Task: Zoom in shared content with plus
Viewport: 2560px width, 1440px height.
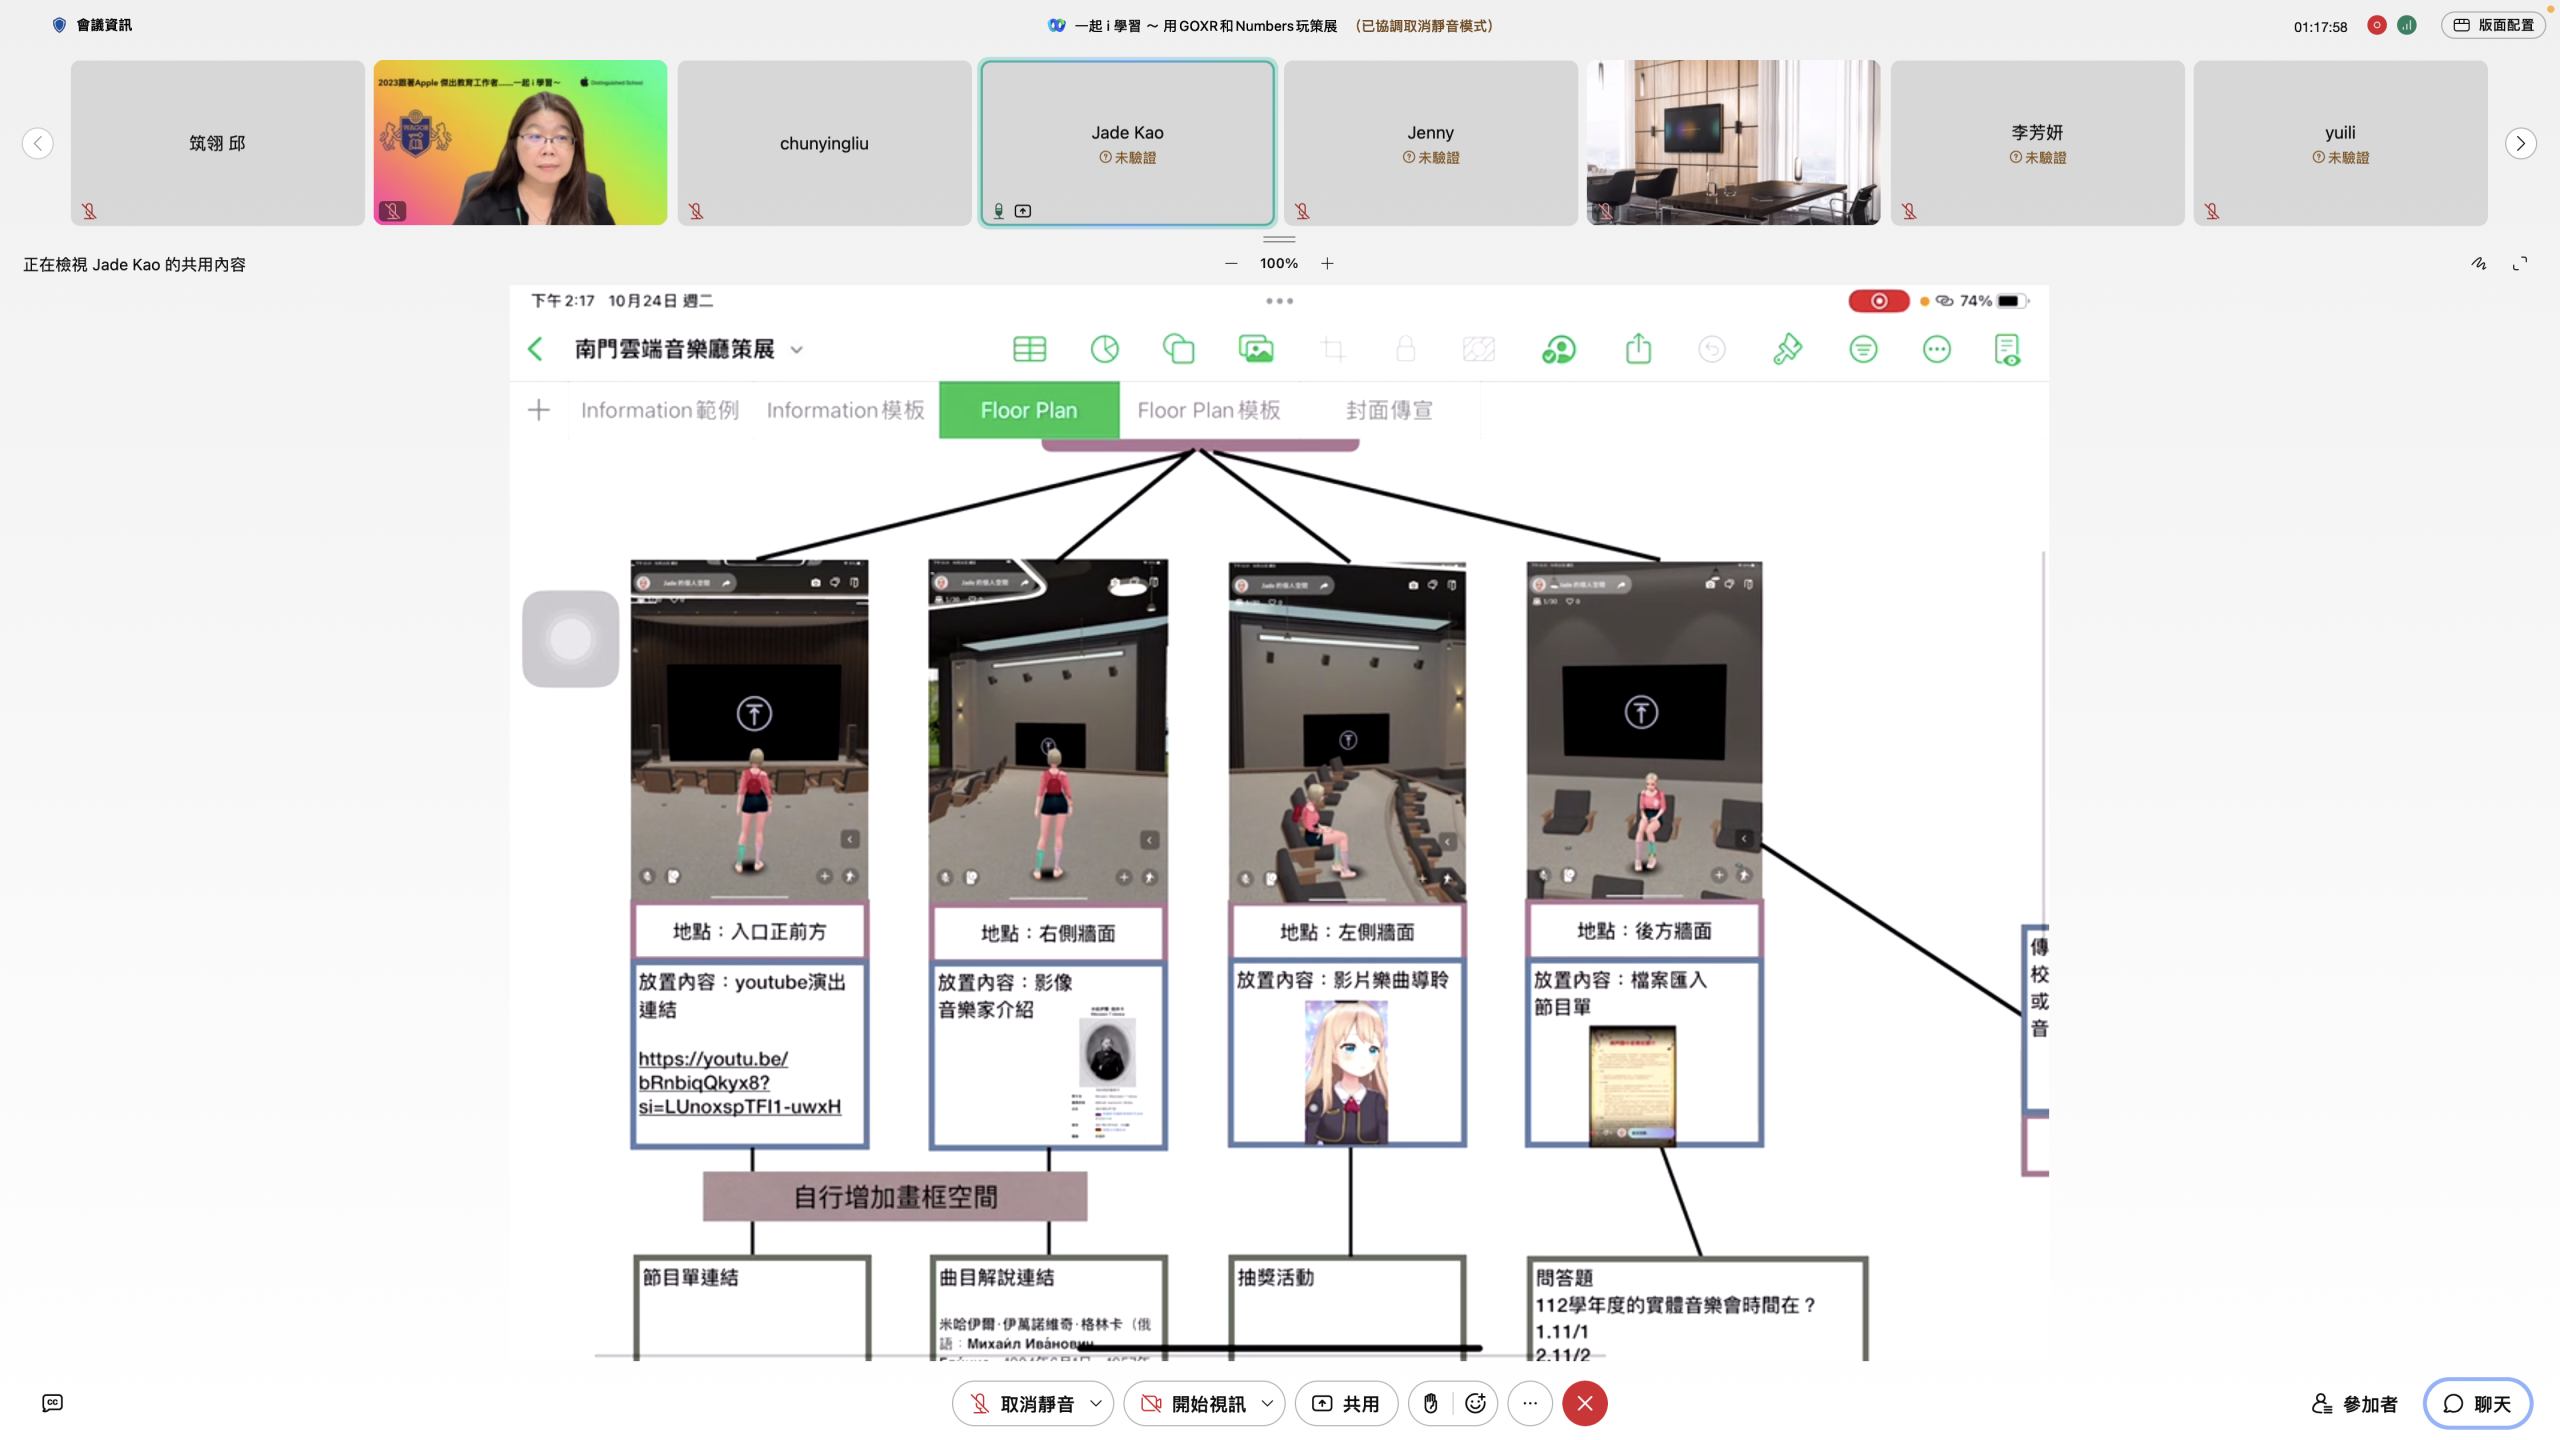Action: 1327,263
